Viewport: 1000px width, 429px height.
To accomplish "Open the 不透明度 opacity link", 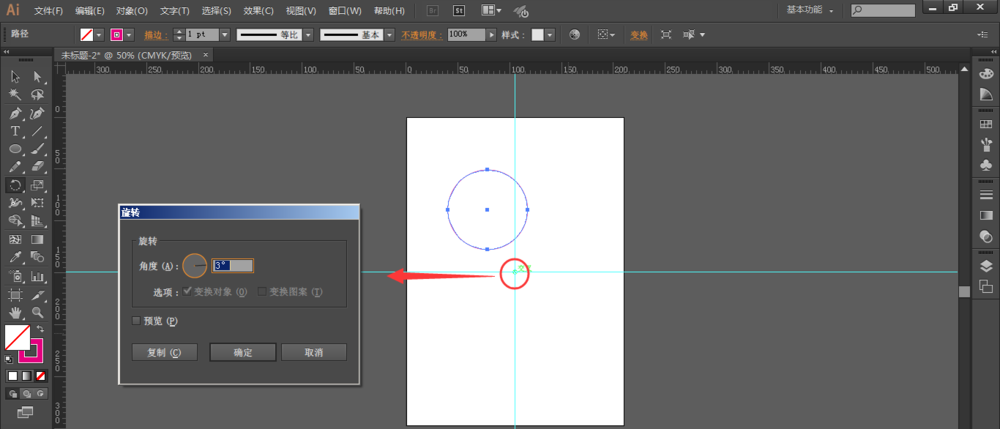I will click(422, 35).
